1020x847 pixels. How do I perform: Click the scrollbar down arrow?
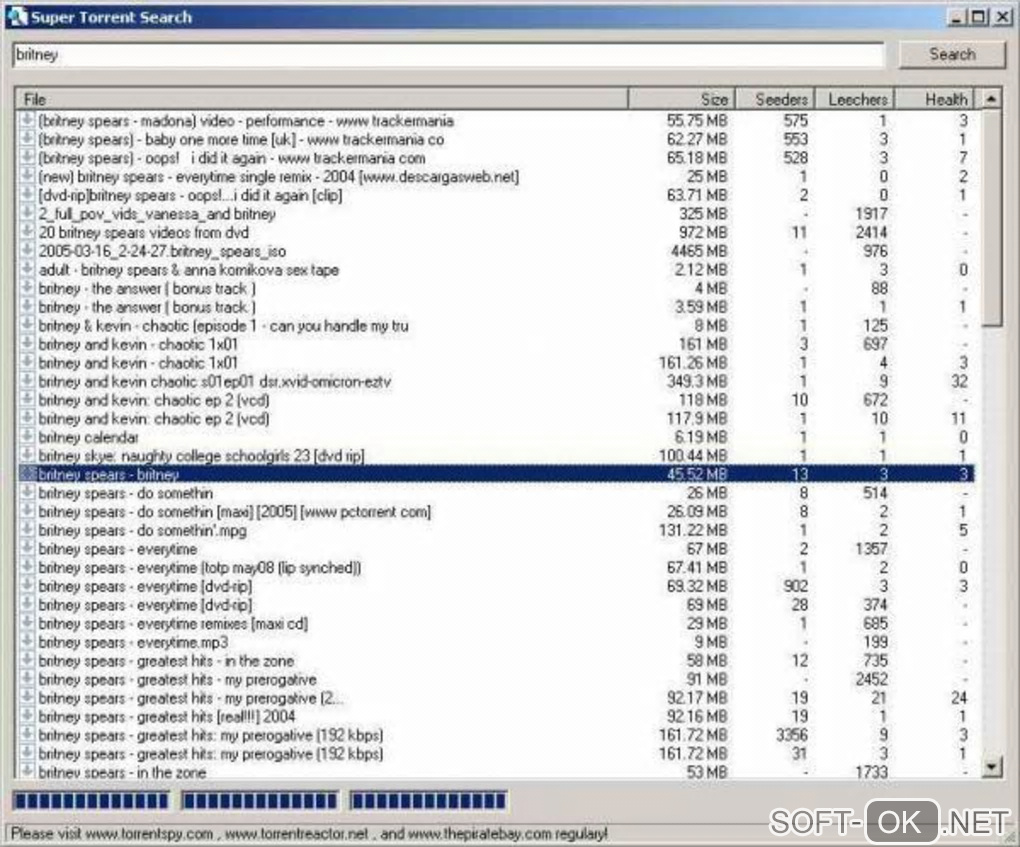pos(991,767)
